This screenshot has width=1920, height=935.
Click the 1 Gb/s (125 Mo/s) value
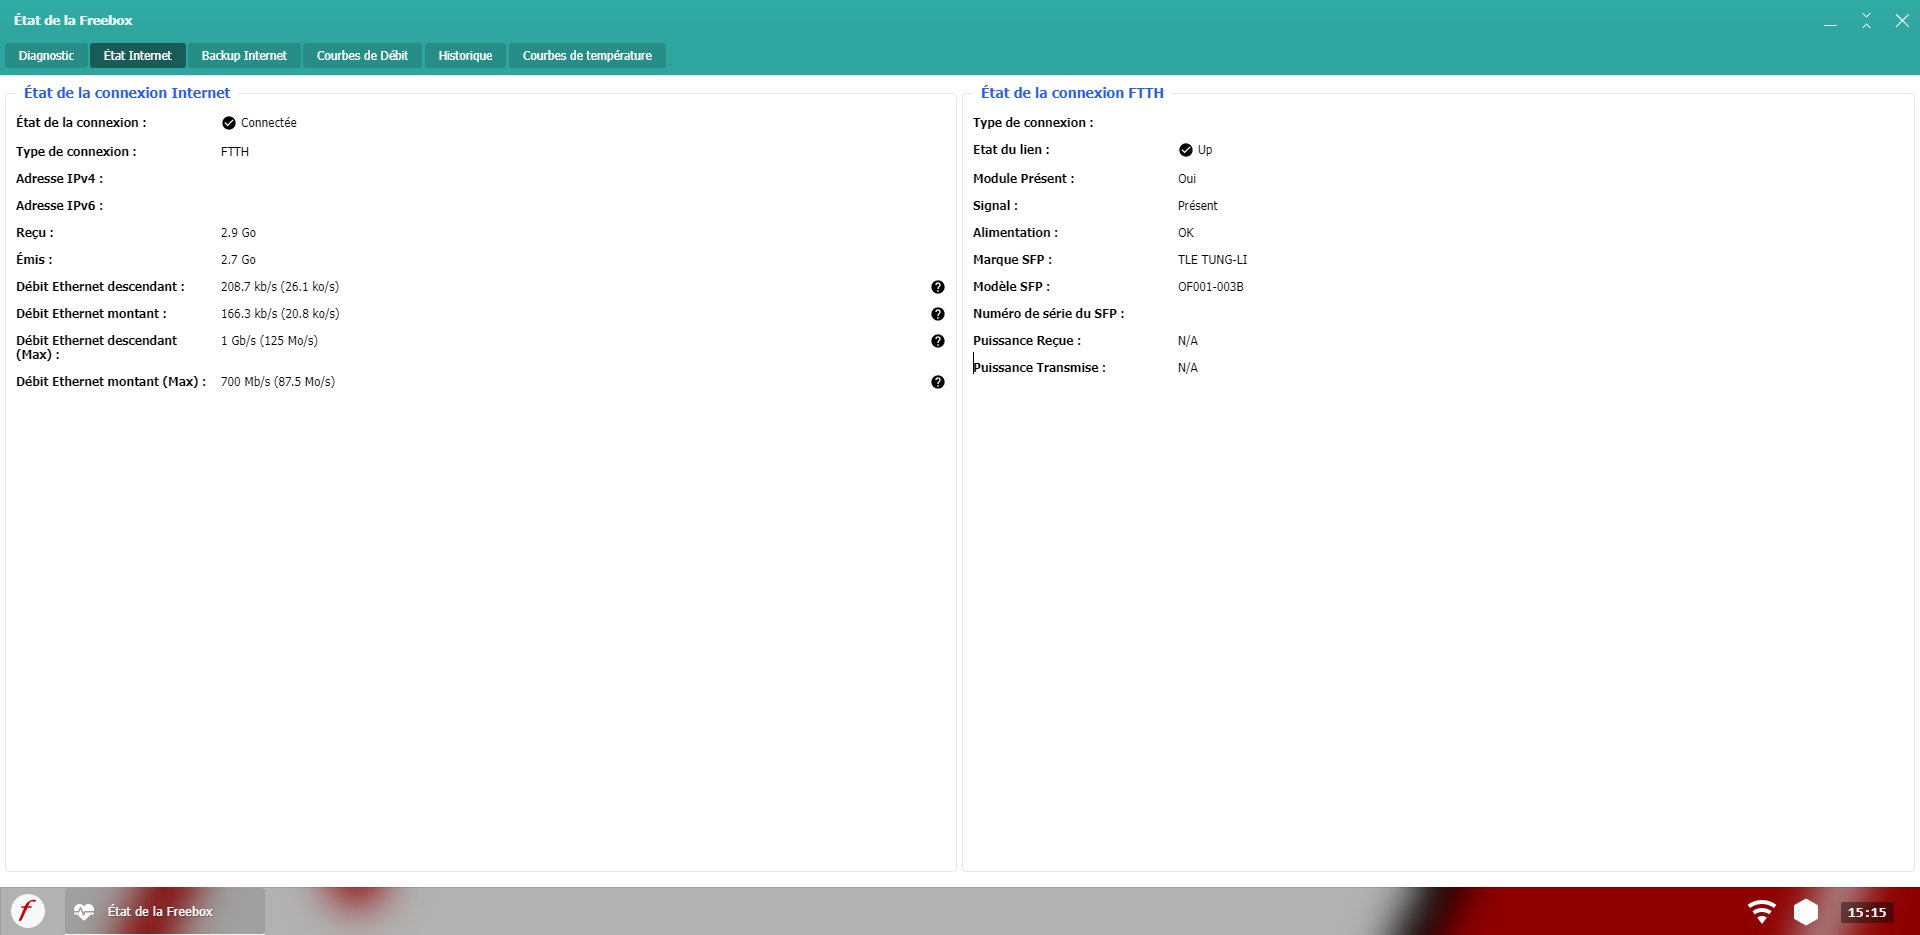point(269,341)
